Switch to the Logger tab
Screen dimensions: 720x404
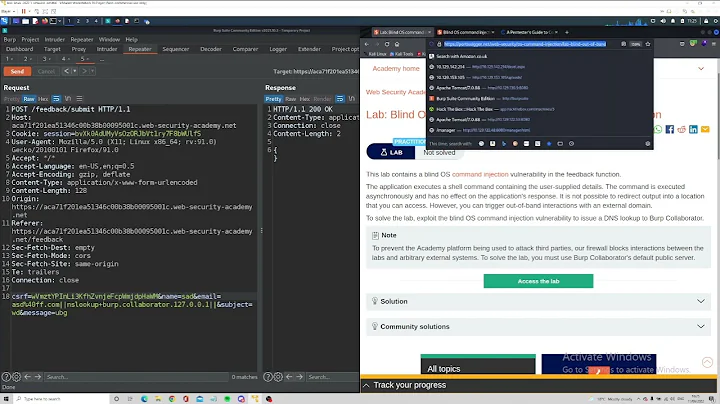pos(278,49)
